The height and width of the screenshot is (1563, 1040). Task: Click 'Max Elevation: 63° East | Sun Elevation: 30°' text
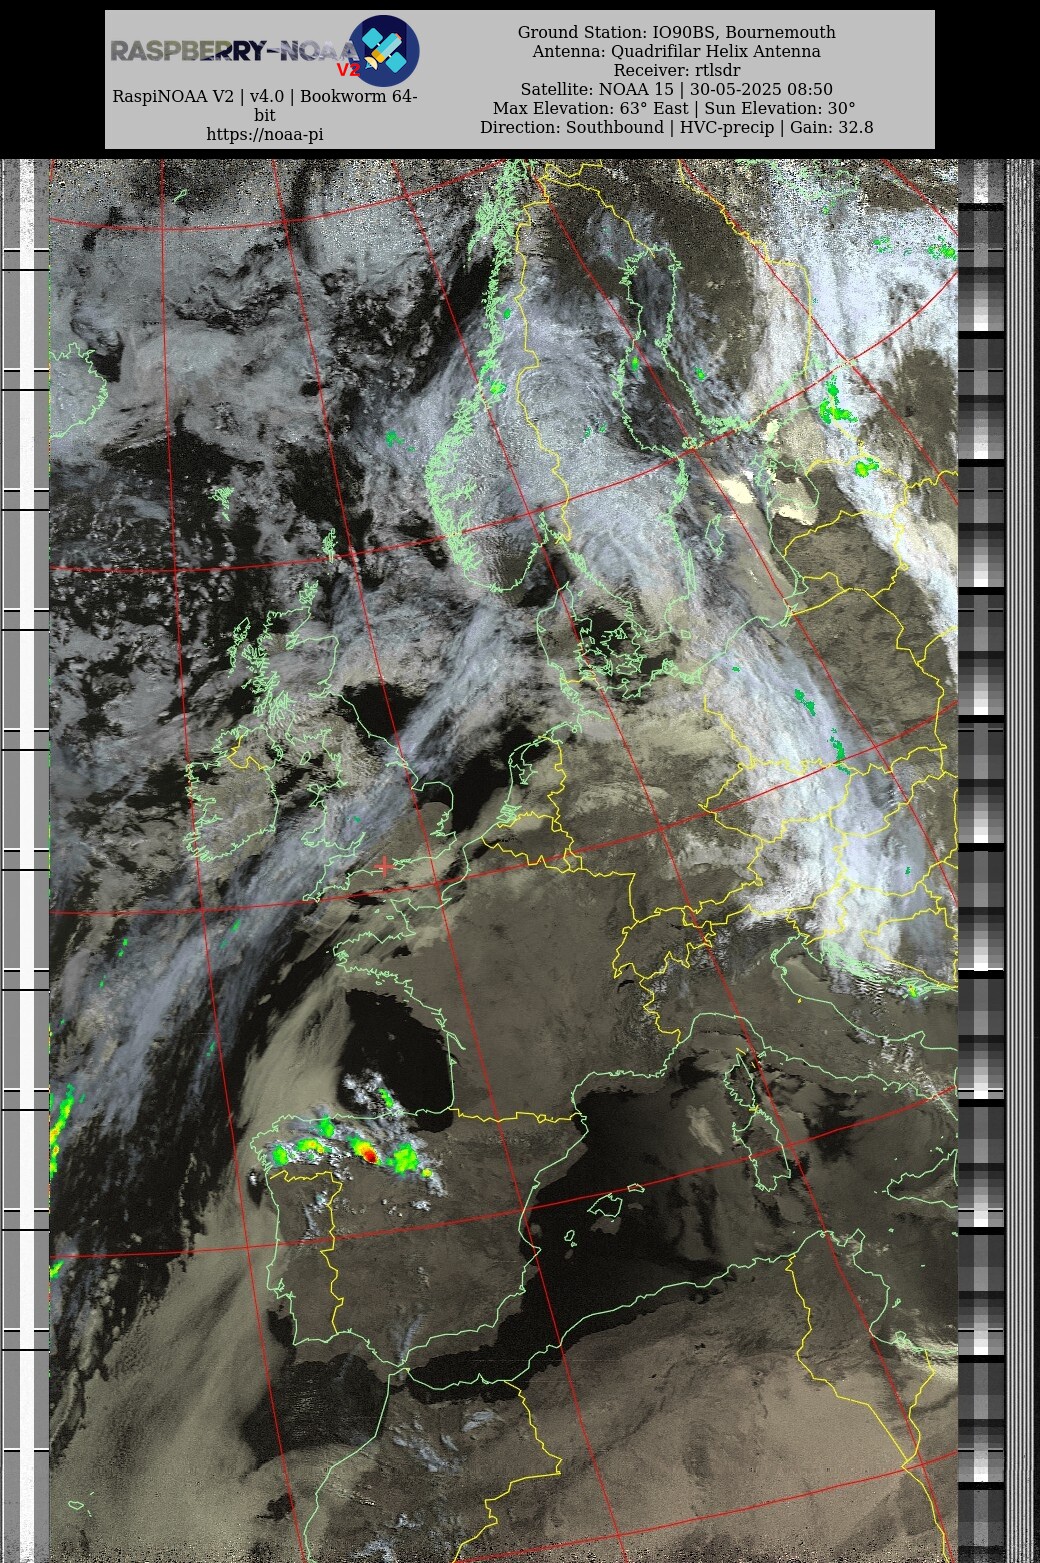(675, 108)
